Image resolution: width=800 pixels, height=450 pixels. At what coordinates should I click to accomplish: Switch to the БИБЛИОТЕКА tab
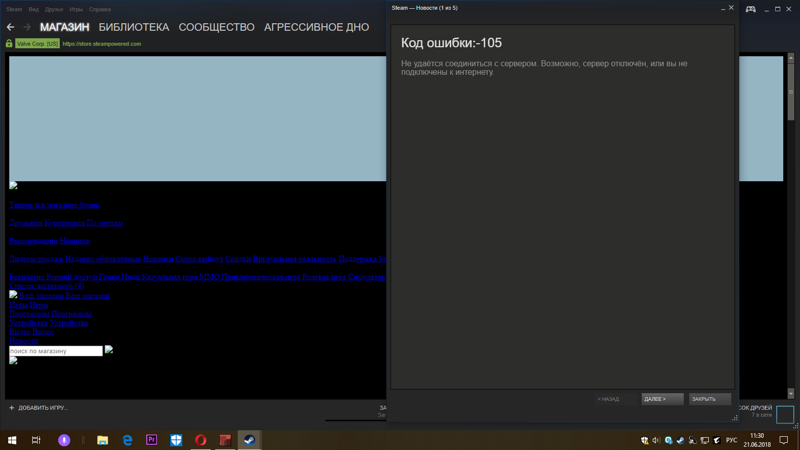point(134,27)
